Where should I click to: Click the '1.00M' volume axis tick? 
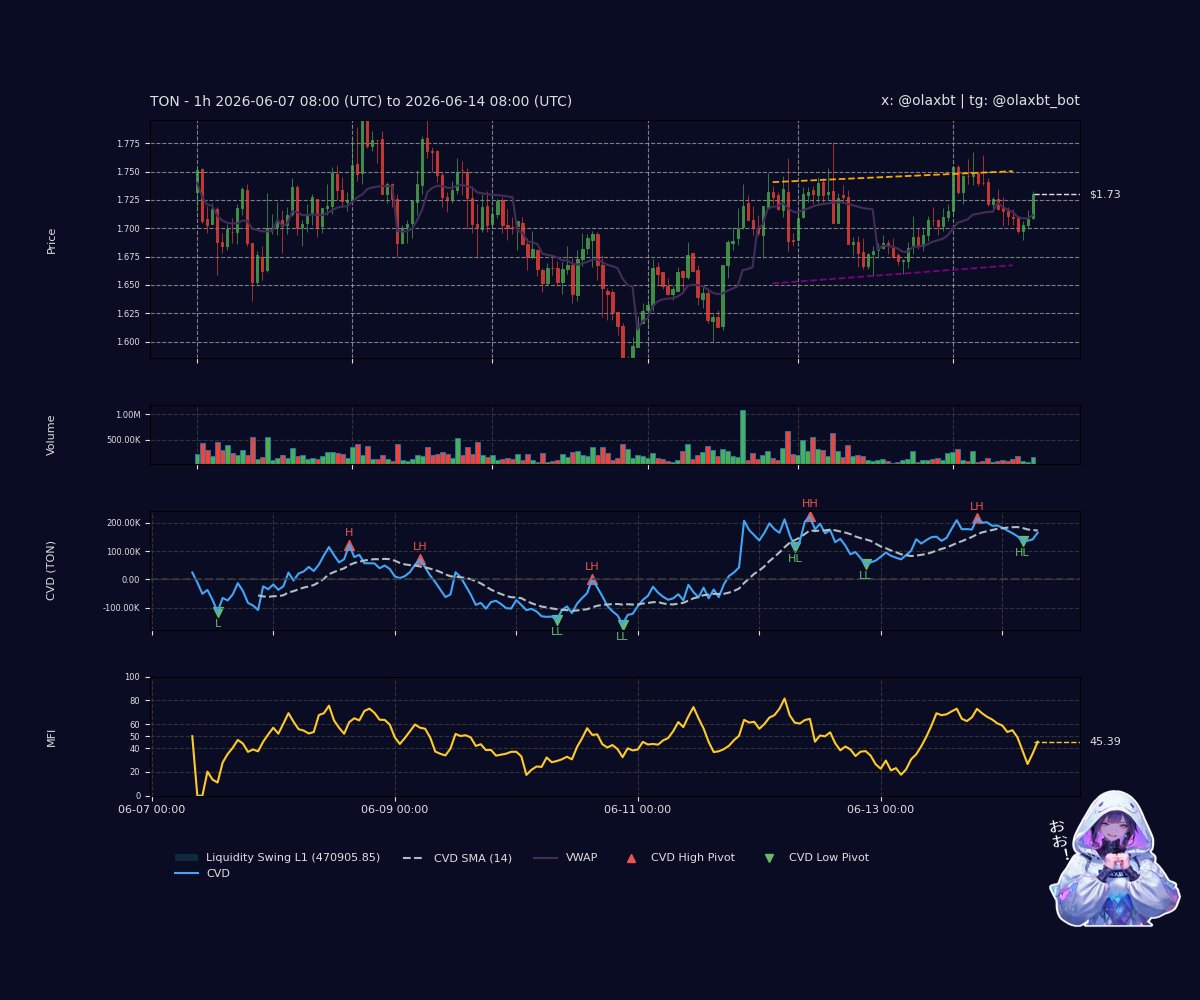[x=128, y=415]
